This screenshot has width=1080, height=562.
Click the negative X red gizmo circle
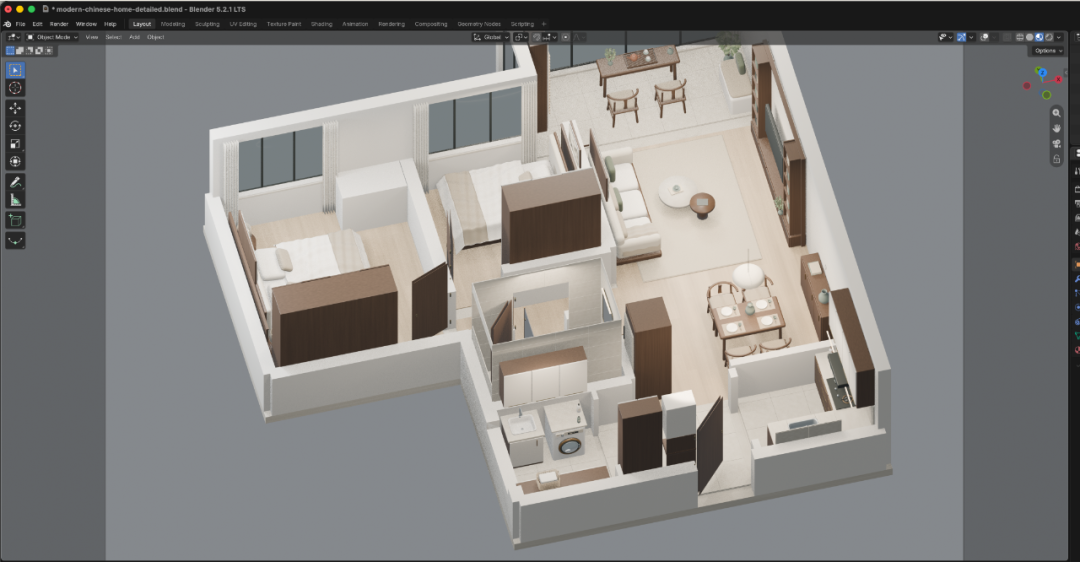pyautogui.click(x=1027, y=86)
